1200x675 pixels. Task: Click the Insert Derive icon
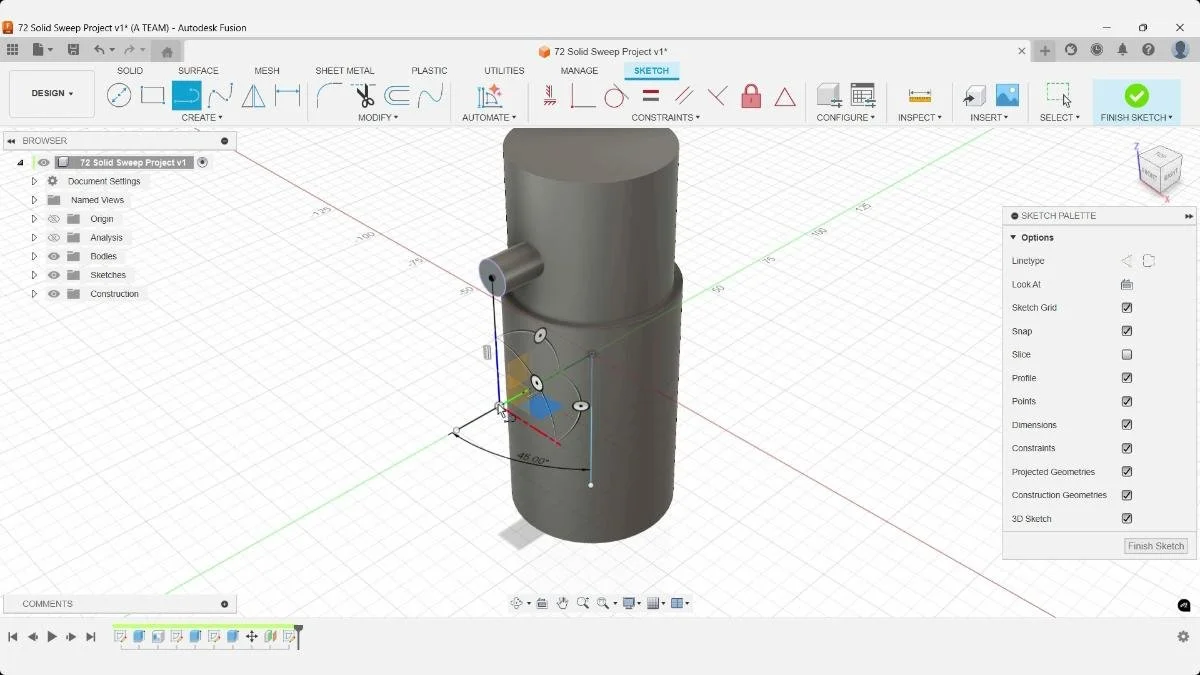974,96
